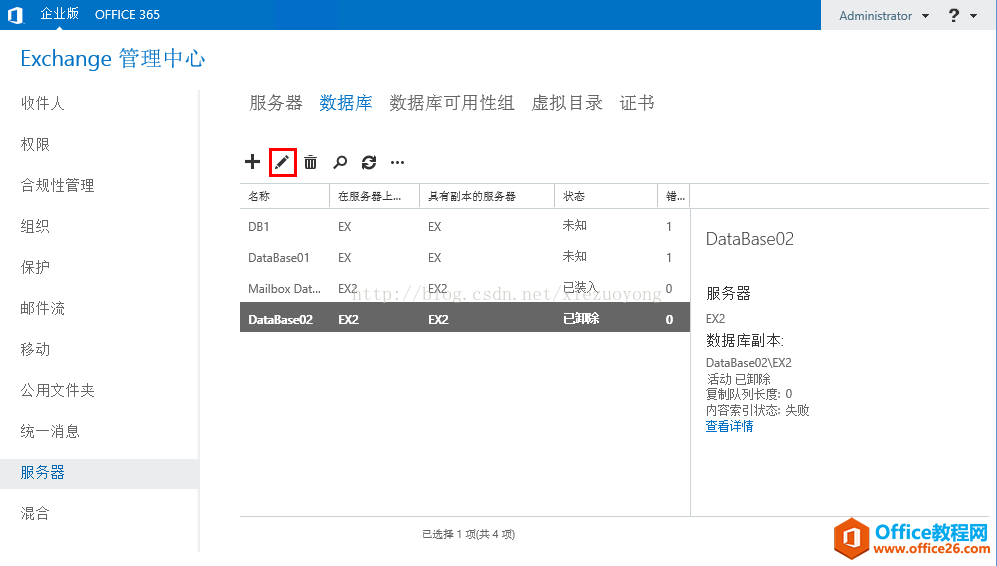This screenshot has height=566, width=997.
Task: Click the 查看详情 link in details pane
Action: pyautogui.click(x=729, y=426)
